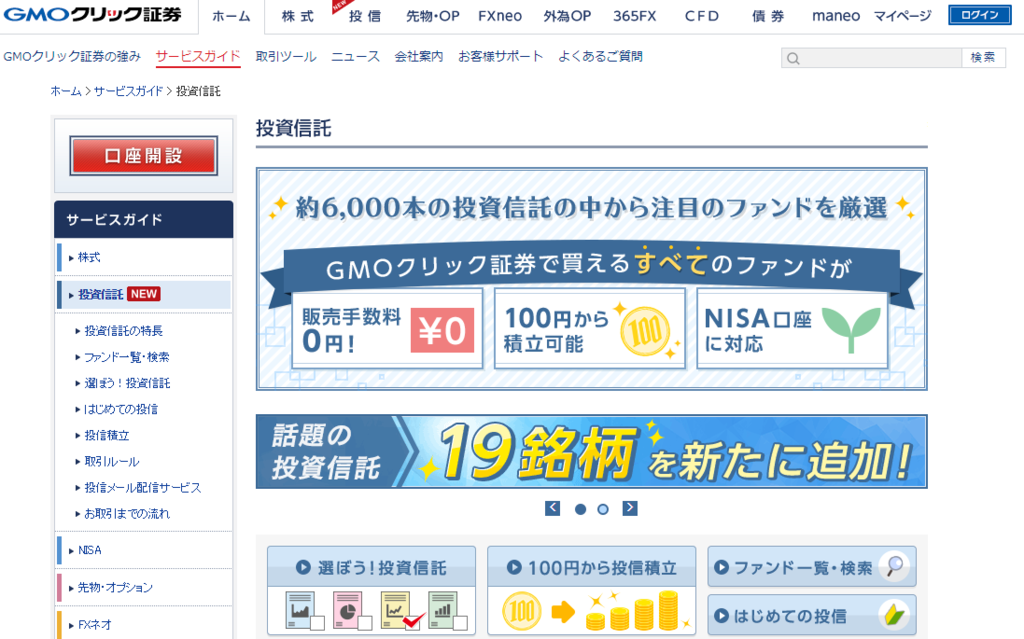This screenshot has height=639, width=1024.
Task: Click the ¥0 sales fee icon
Action: [442, 330]
